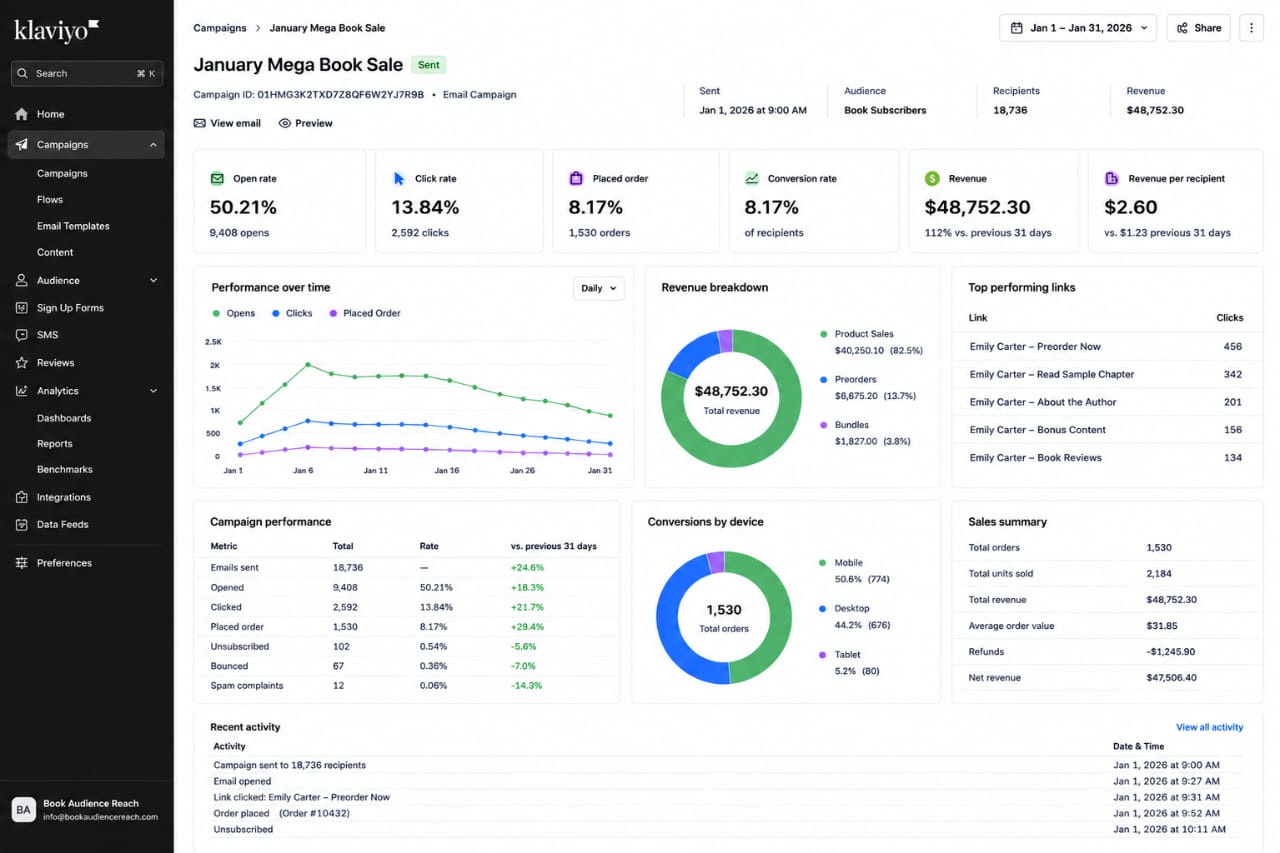
Task: Open Email Templates in the sidebar
Action: click(x=73, y=226)
